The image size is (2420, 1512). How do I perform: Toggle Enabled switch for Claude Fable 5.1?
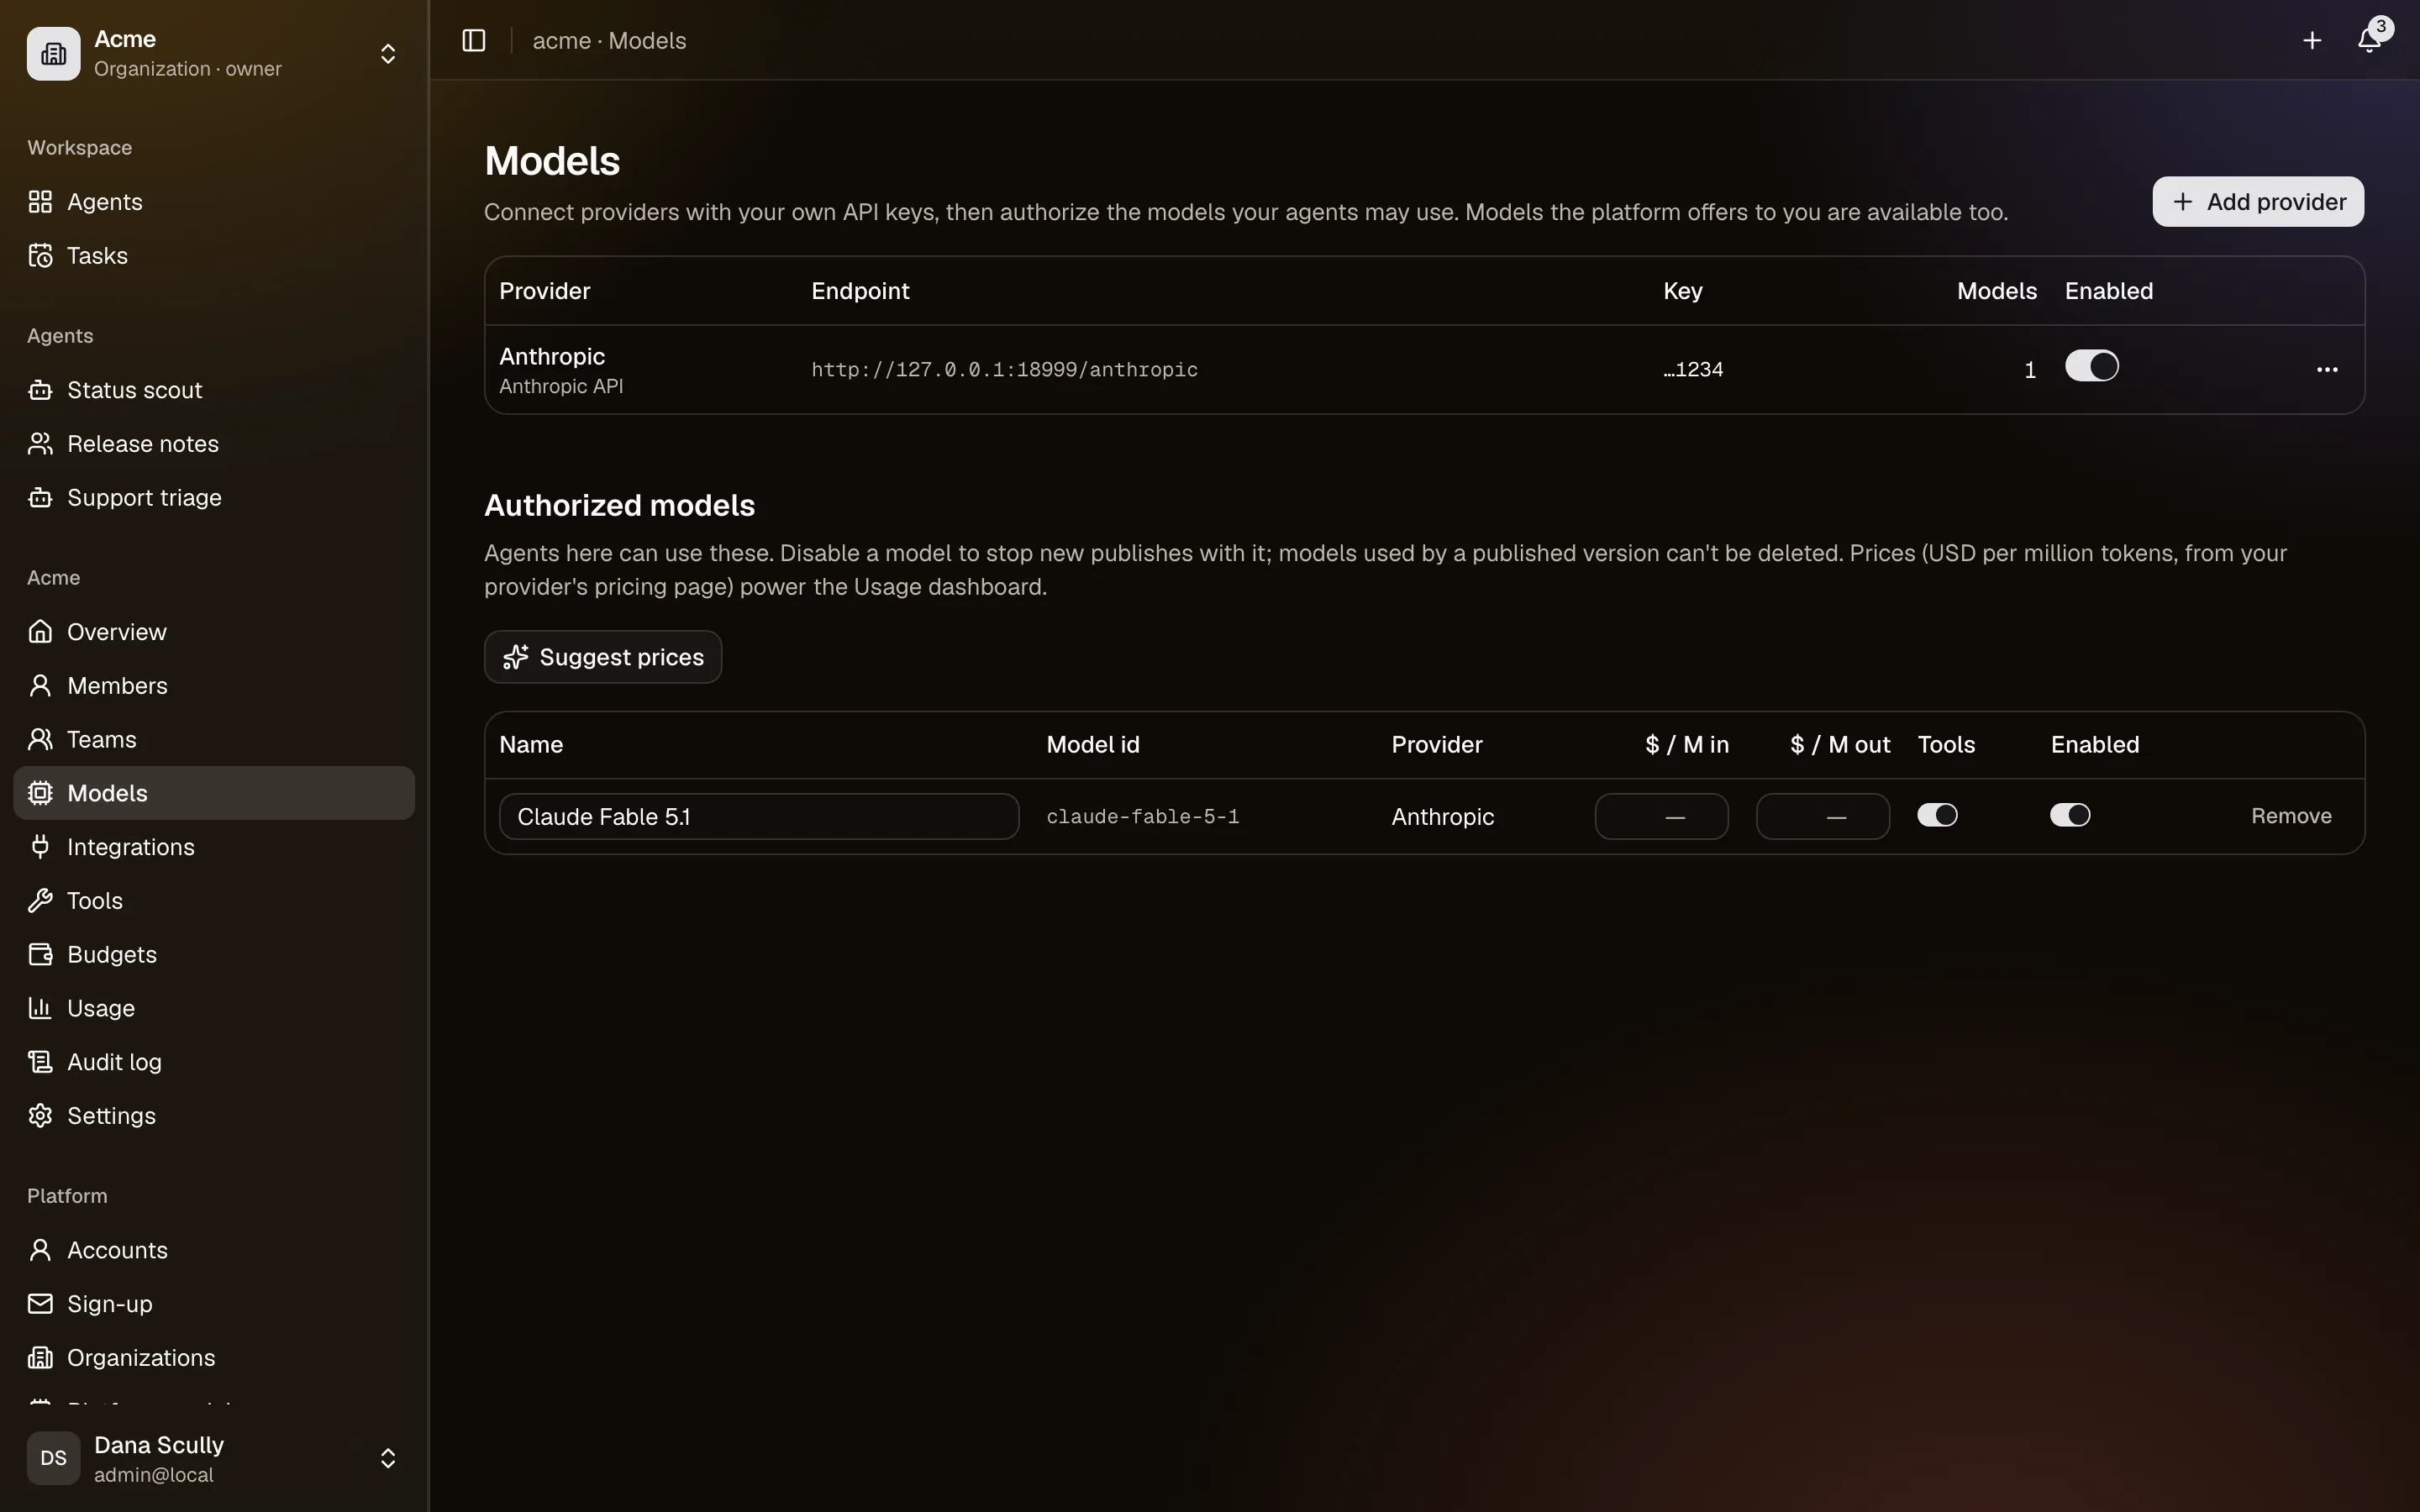pos(2070,815)
